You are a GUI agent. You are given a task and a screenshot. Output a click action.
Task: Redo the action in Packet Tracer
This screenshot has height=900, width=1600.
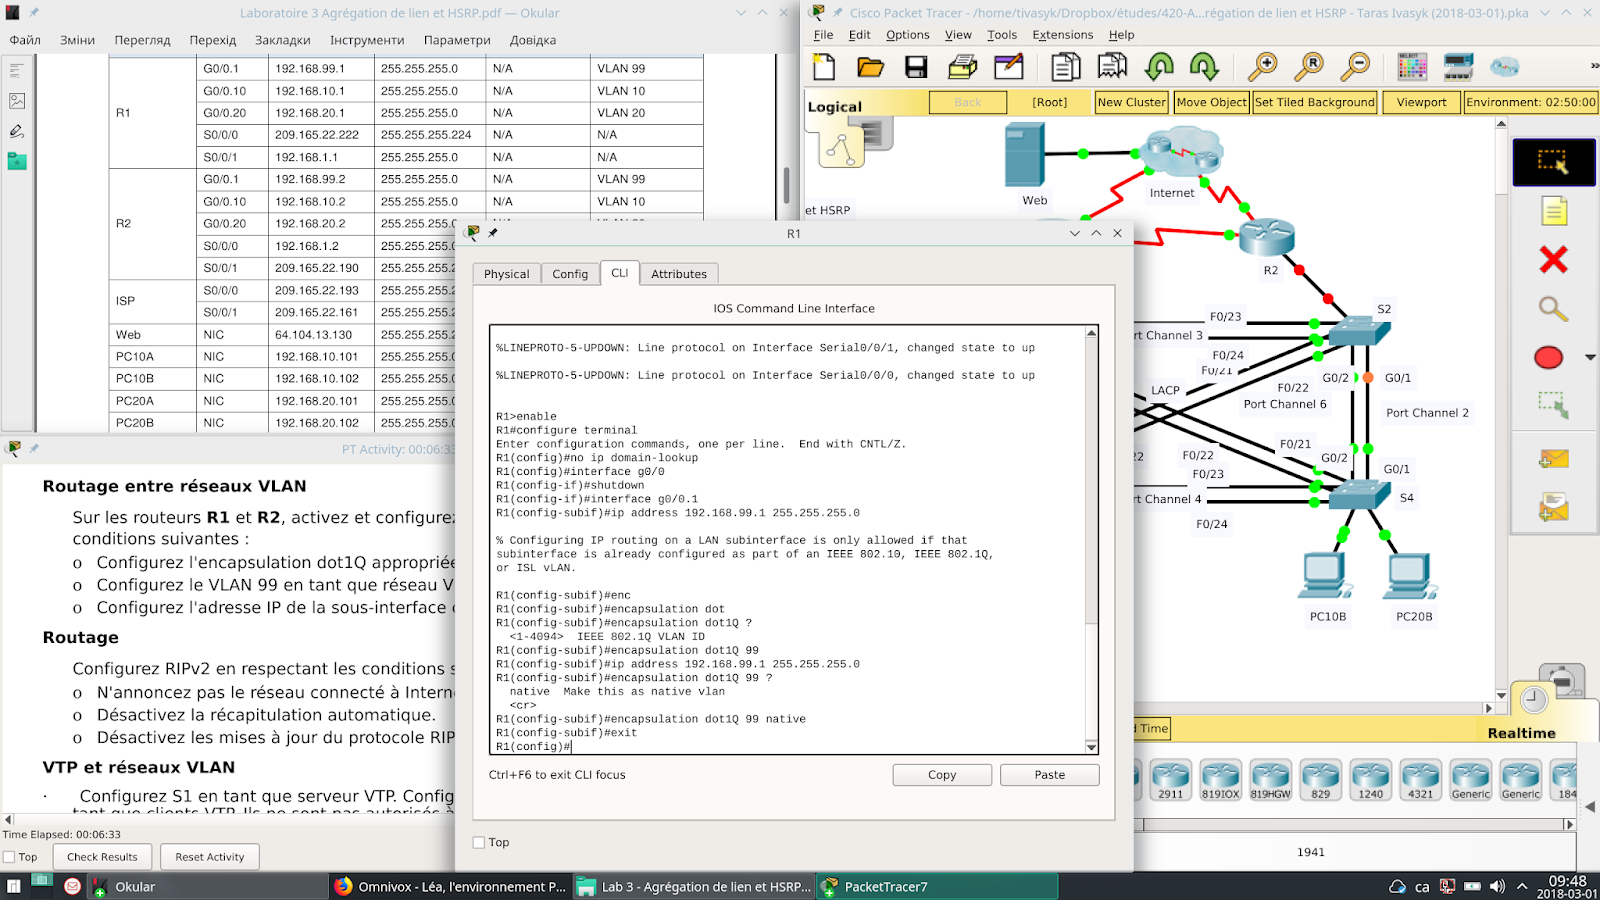pyautogui.click(x=1204, y=67)
